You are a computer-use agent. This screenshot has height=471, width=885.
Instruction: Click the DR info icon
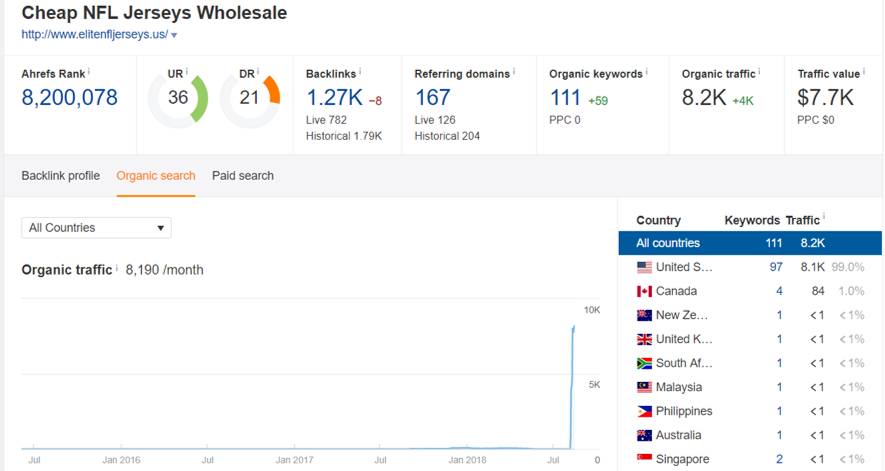click(x=258, y=72)
